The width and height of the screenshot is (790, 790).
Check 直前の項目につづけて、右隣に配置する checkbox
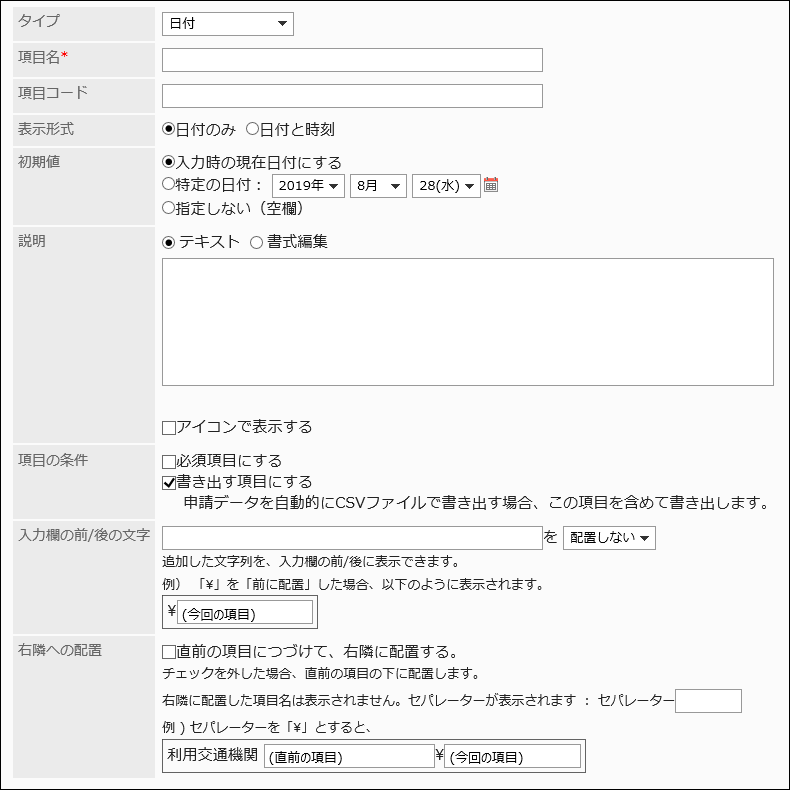coord(169,652)
